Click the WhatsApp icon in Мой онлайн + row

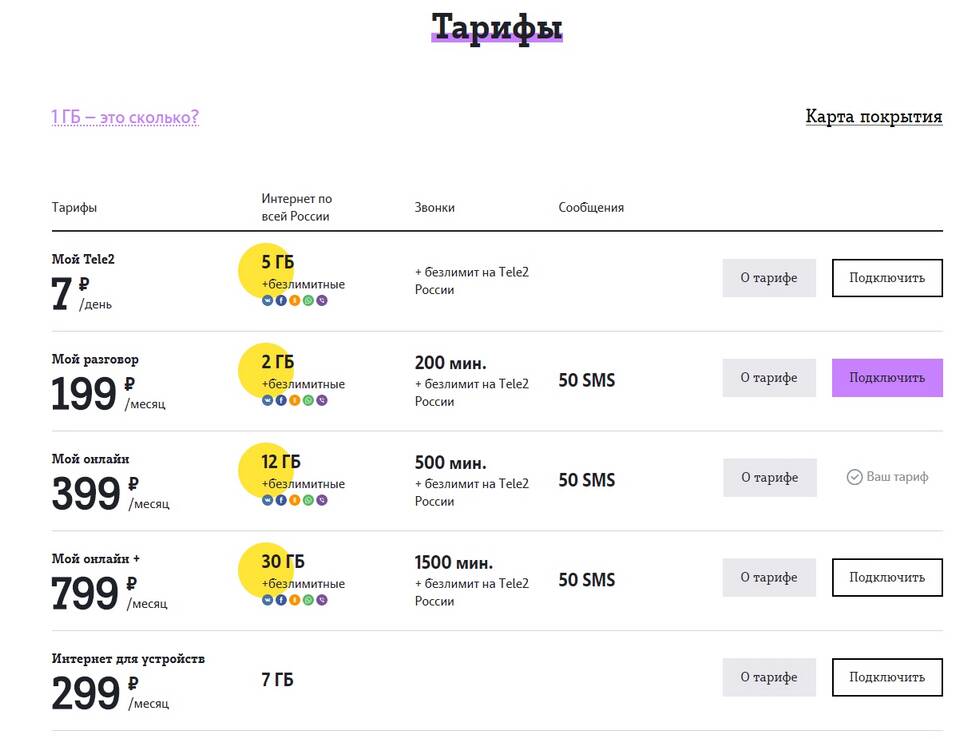coord(308,600)
